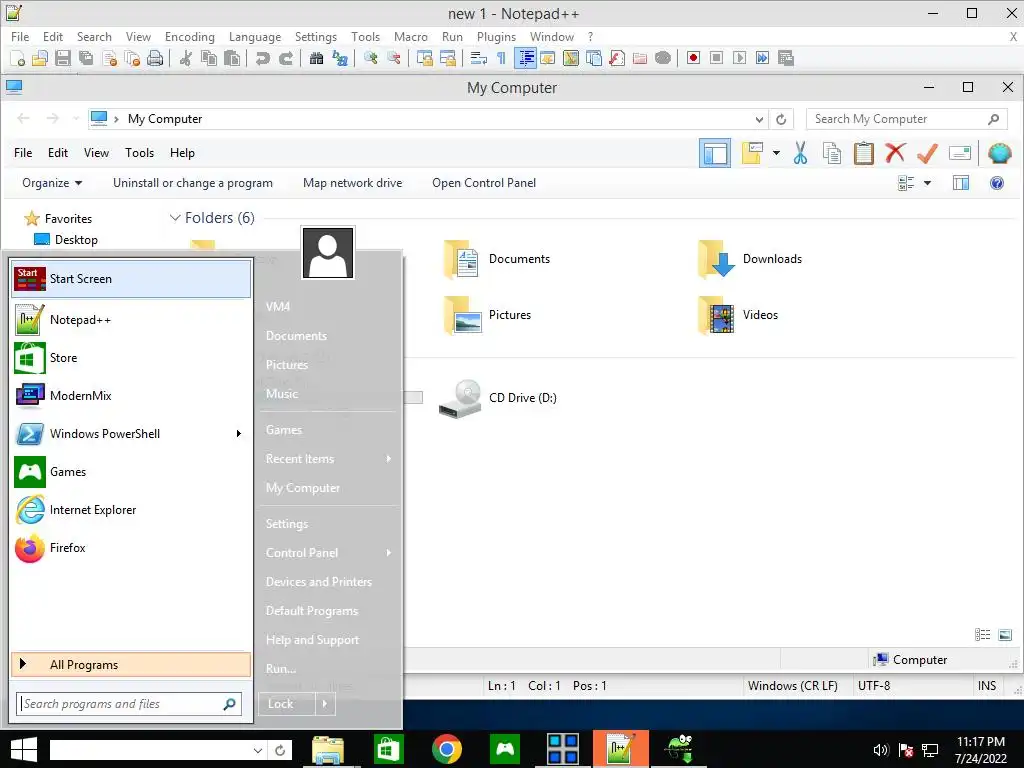Screen dimensions: 1024x768
Task: Expand the address bar history dropdown
Action: (x=759, y=120)
